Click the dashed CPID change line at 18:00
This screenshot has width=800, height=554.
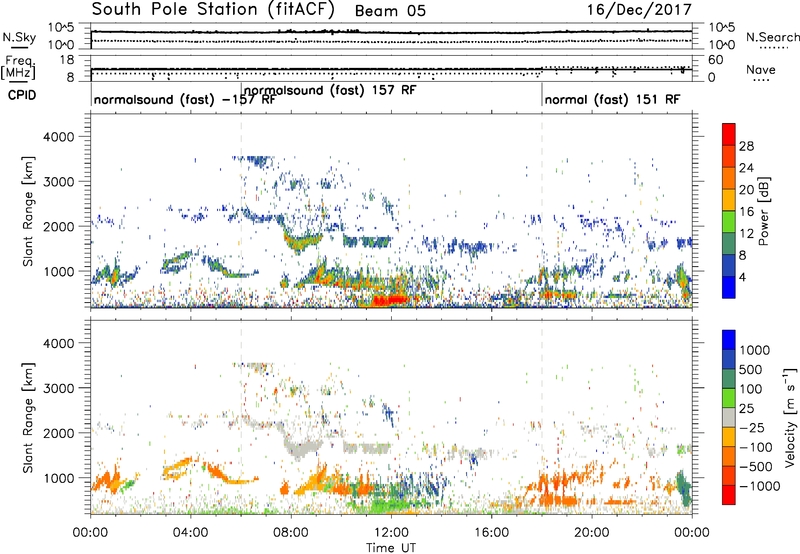tap(542, 211)
